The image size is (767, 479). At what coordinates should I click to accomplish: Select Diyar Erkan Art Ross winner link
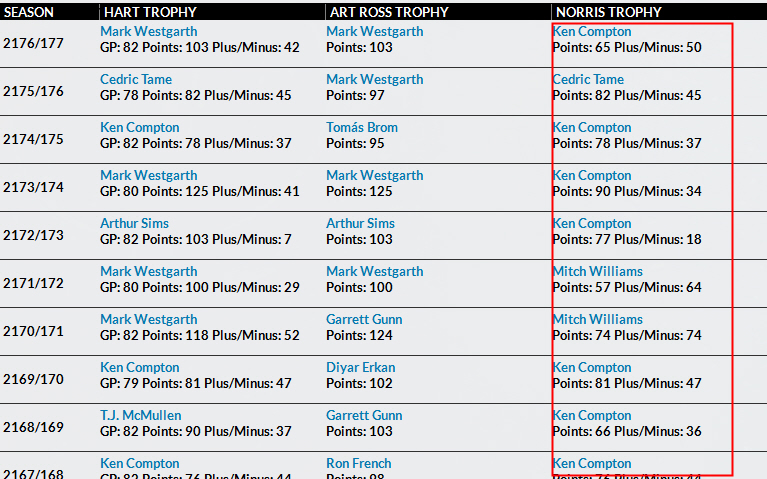click(x=361, y=367)
